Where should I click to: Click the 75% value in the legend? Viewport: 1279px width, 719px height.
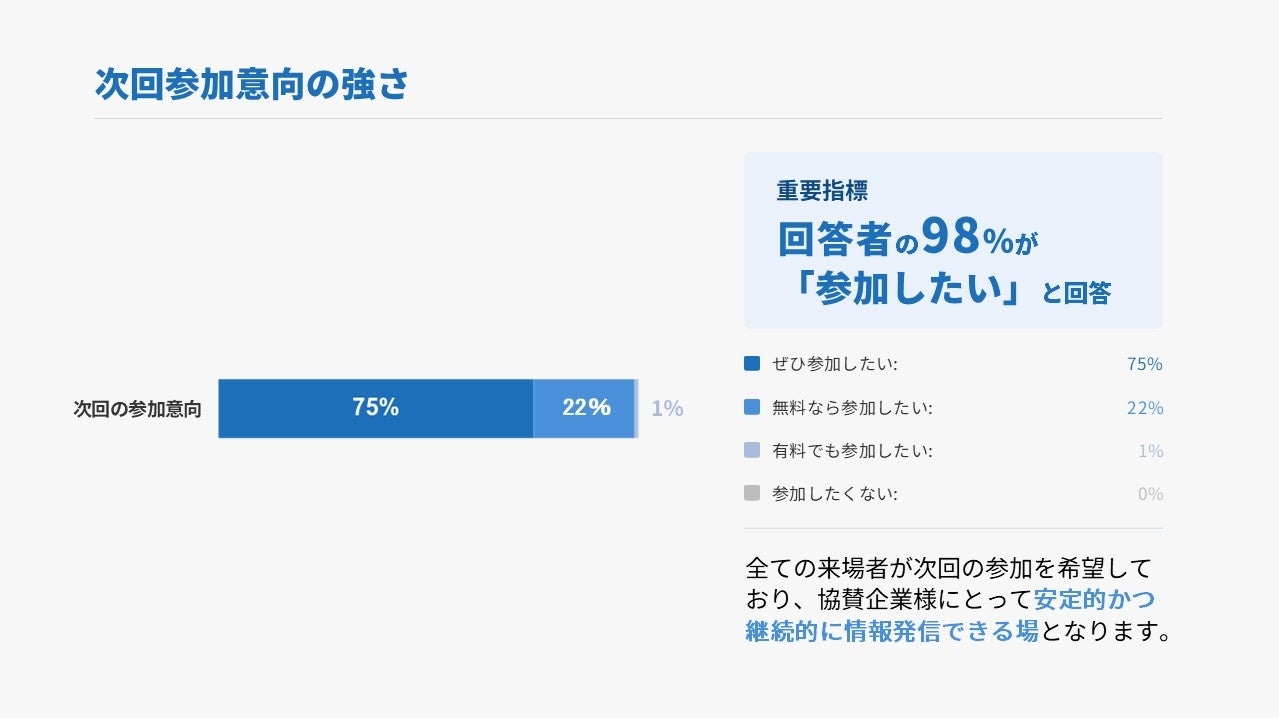click(1144, 364)
